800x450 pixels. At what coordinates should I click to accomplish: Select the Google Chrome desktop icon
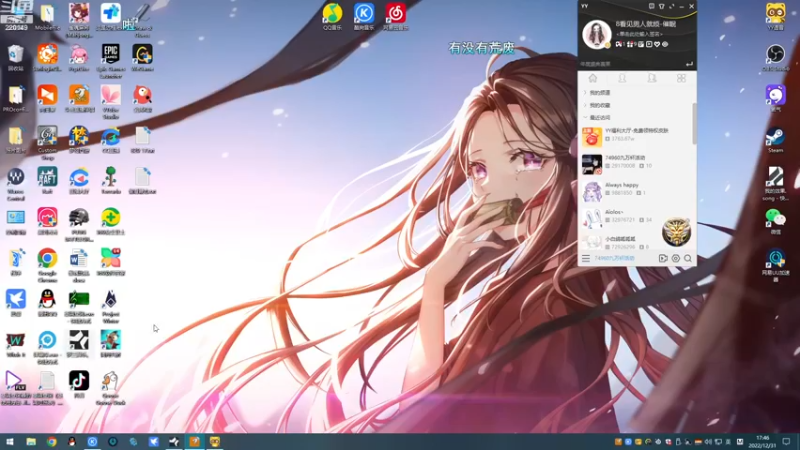[47, 266]
